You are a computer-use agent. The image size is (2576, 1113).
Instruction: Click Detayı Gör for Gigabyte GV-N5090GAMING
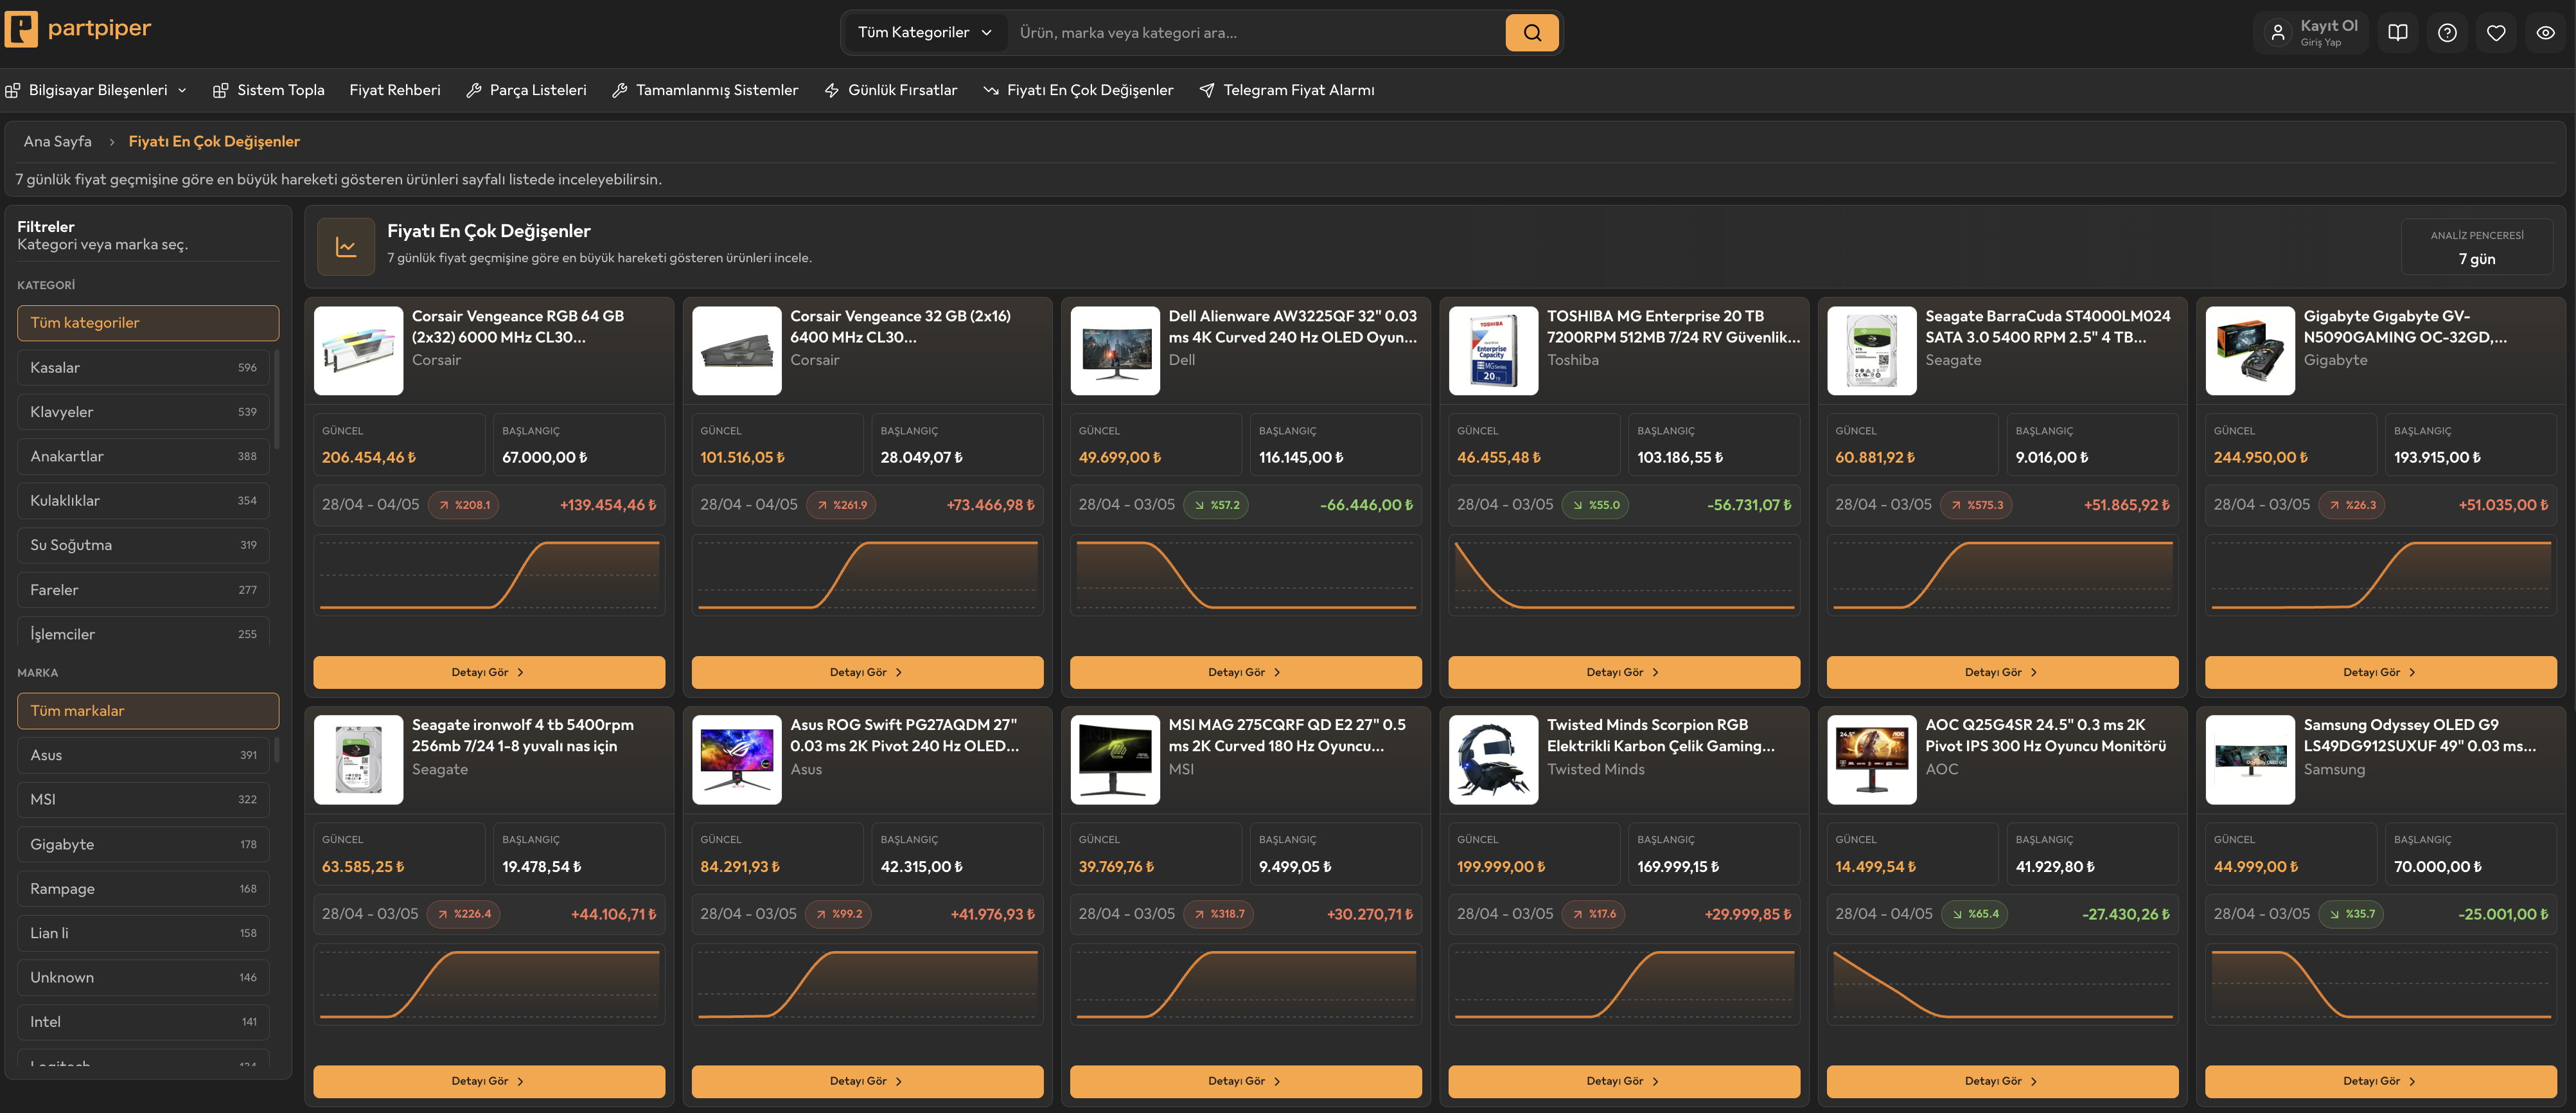point(2380,672)
